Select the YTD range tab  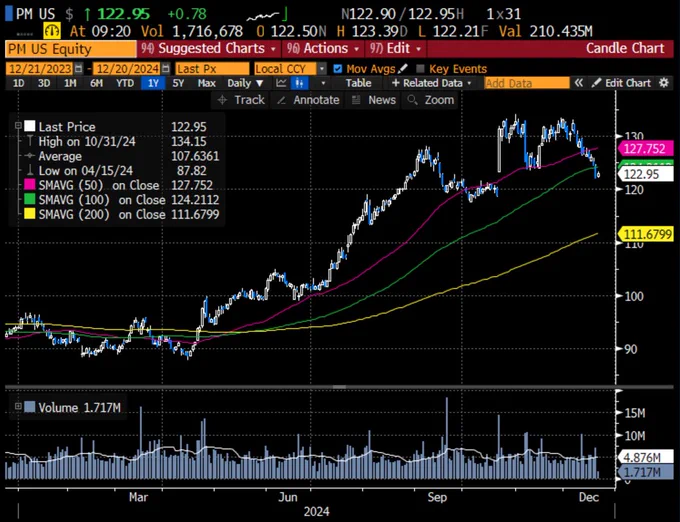[x=125, y=83]
